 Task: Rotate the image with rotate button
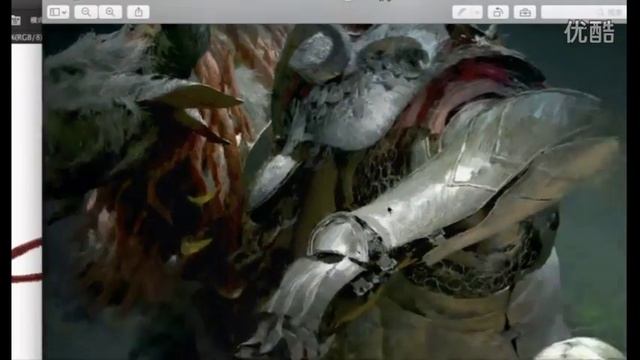tap(498, 12)
